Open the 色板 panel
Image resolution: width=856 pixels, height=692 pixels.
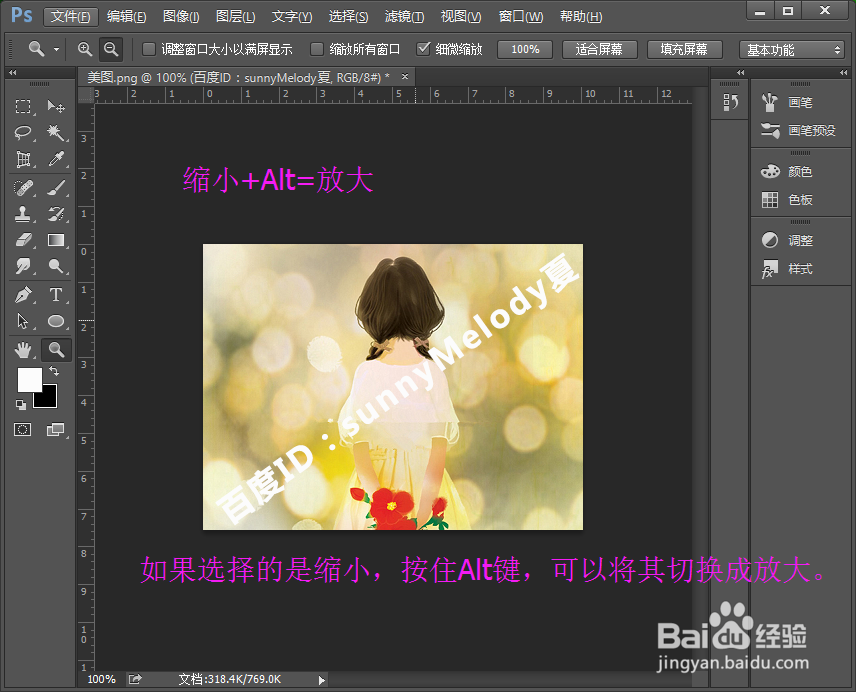click(786, 200)
